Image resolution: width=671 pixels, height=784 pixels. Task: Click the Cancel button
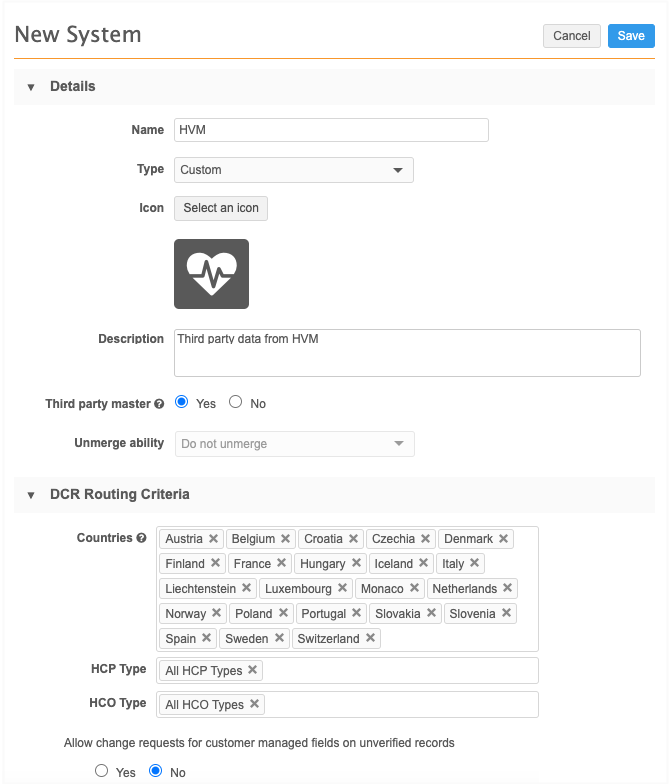pos(571,36)
